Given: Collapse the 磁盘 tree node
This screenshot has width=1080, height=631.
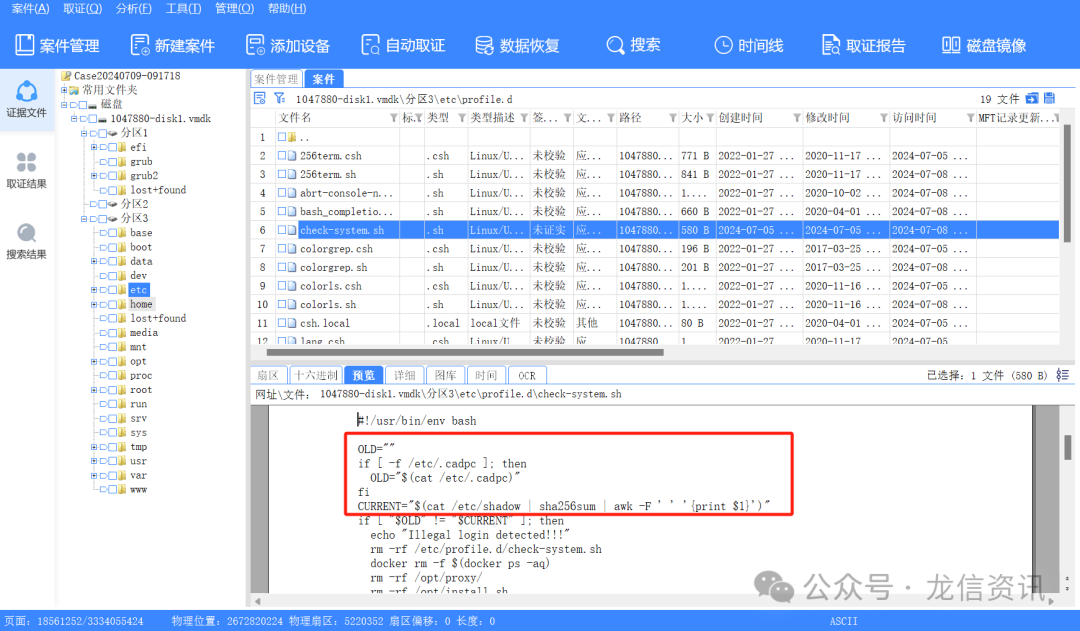Looking at the screenshot, I should click(x=63, y=104).
